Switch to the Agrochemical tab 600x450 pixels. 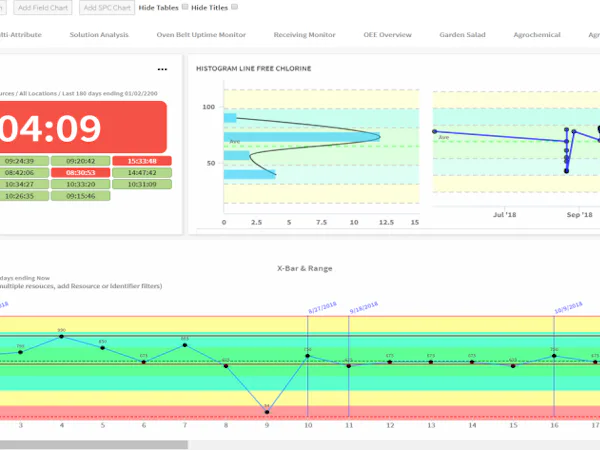[537, 35]
